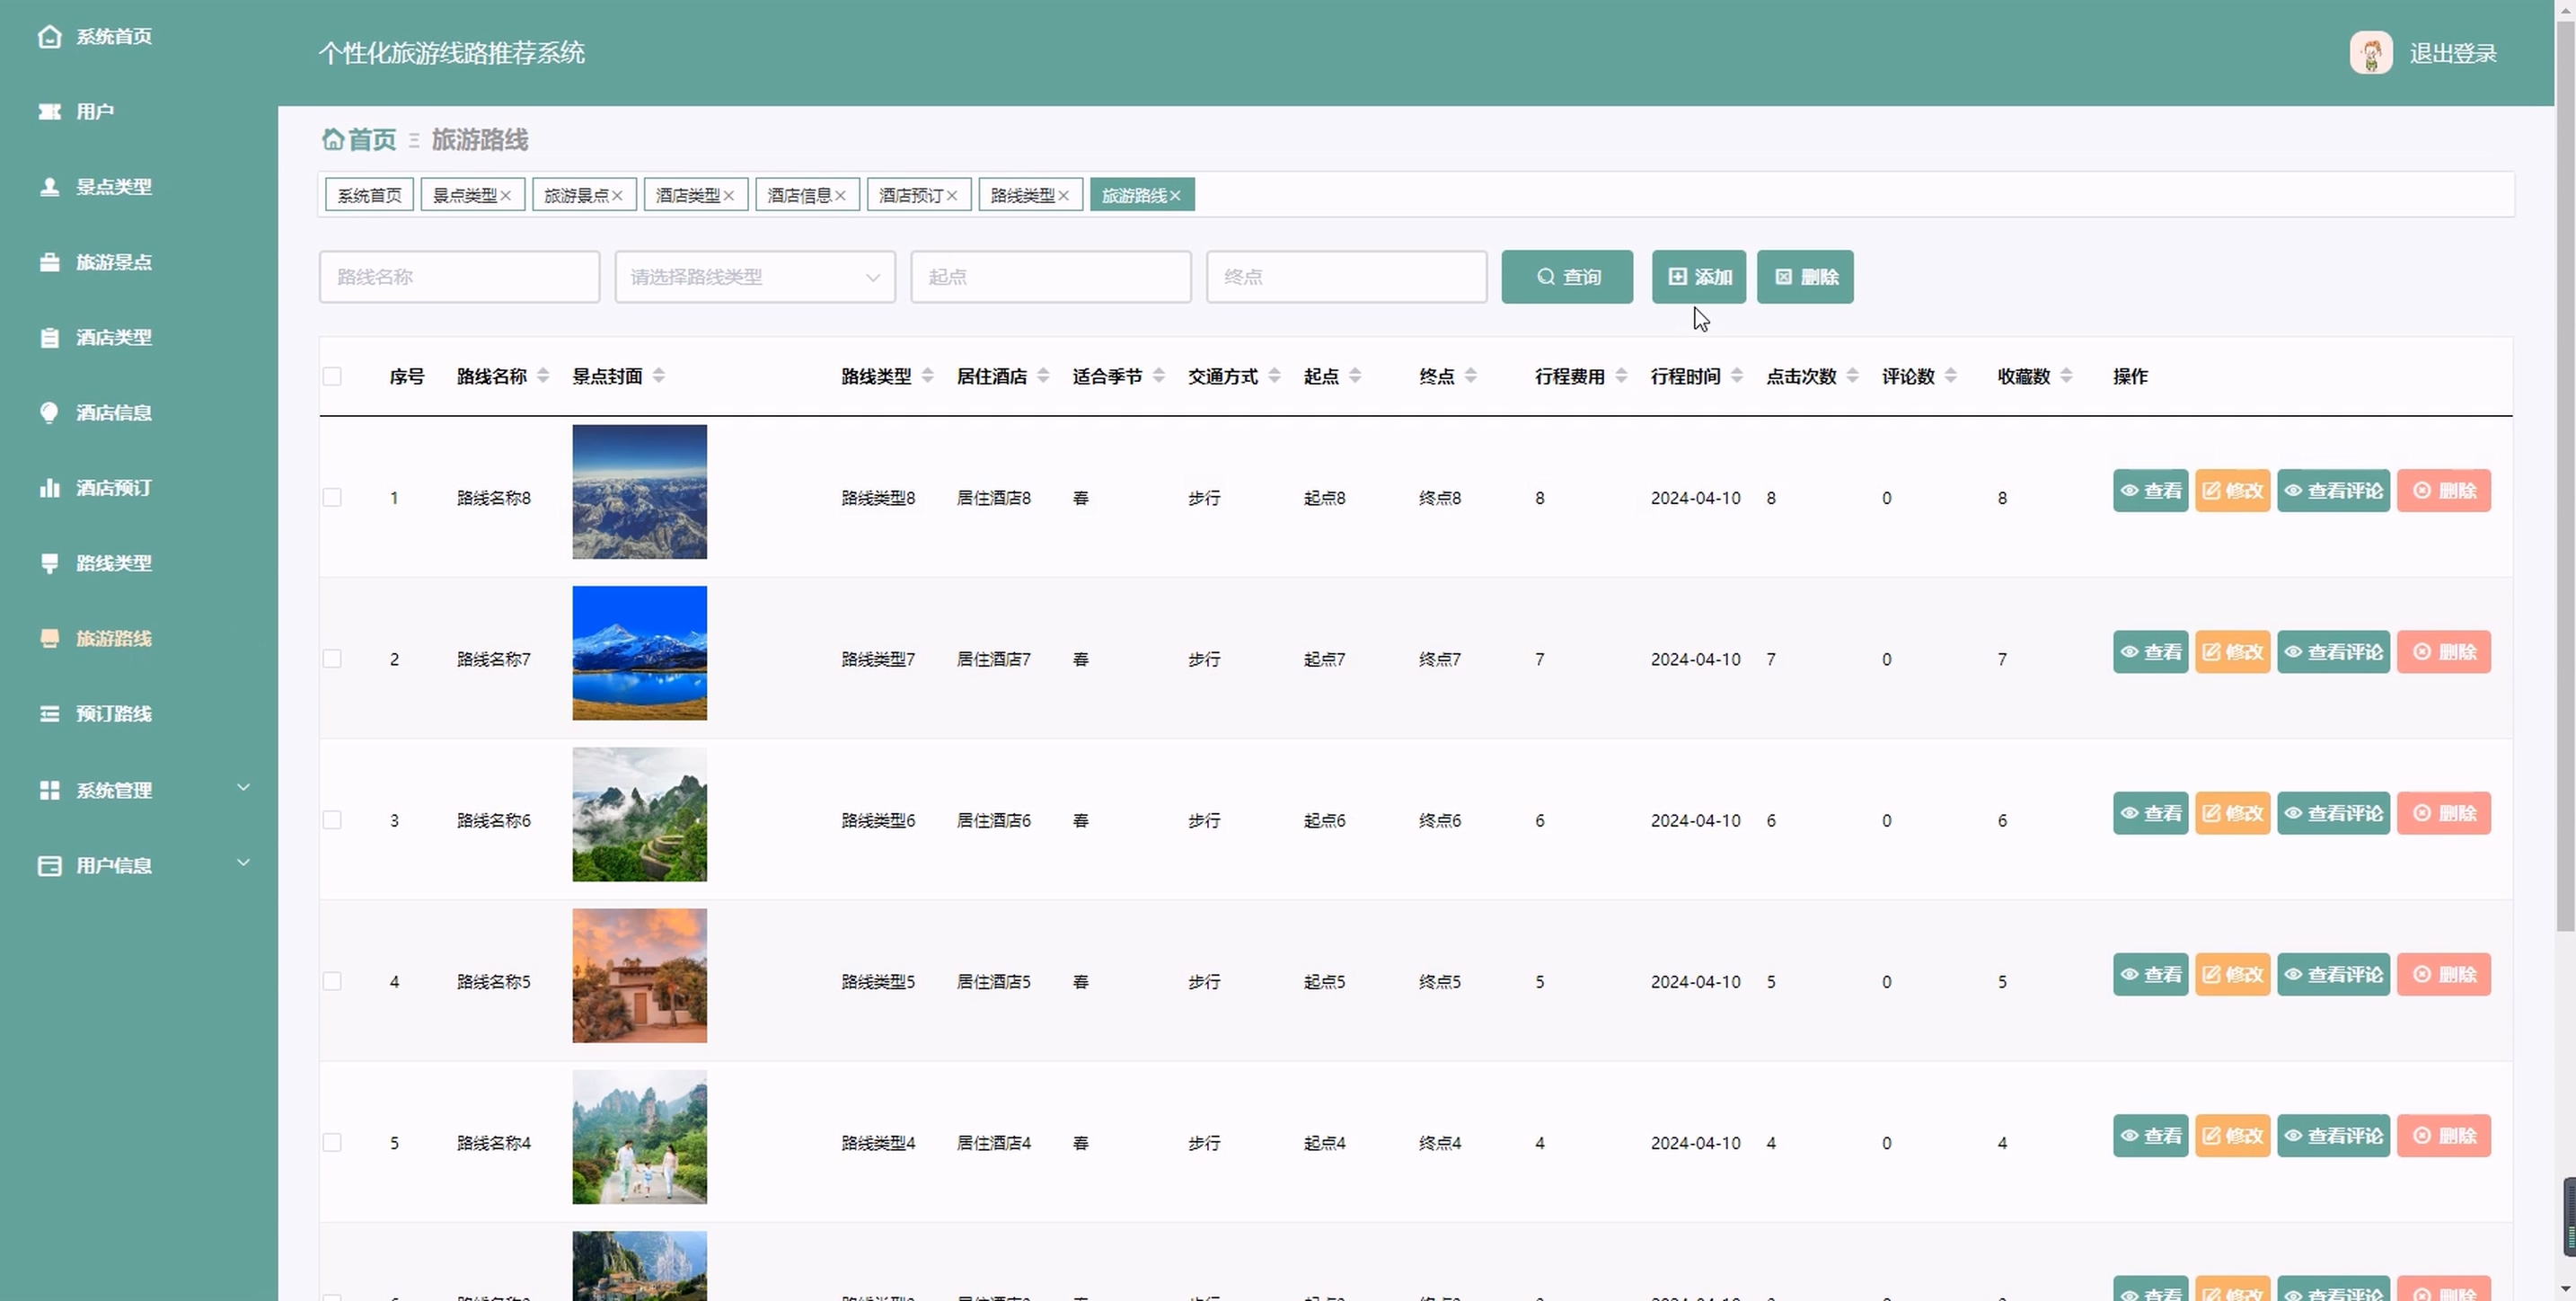2576x1301 pixels.
Task: Click the 用户信息 card icon in sidebar
Action: [x=49, y=866]
